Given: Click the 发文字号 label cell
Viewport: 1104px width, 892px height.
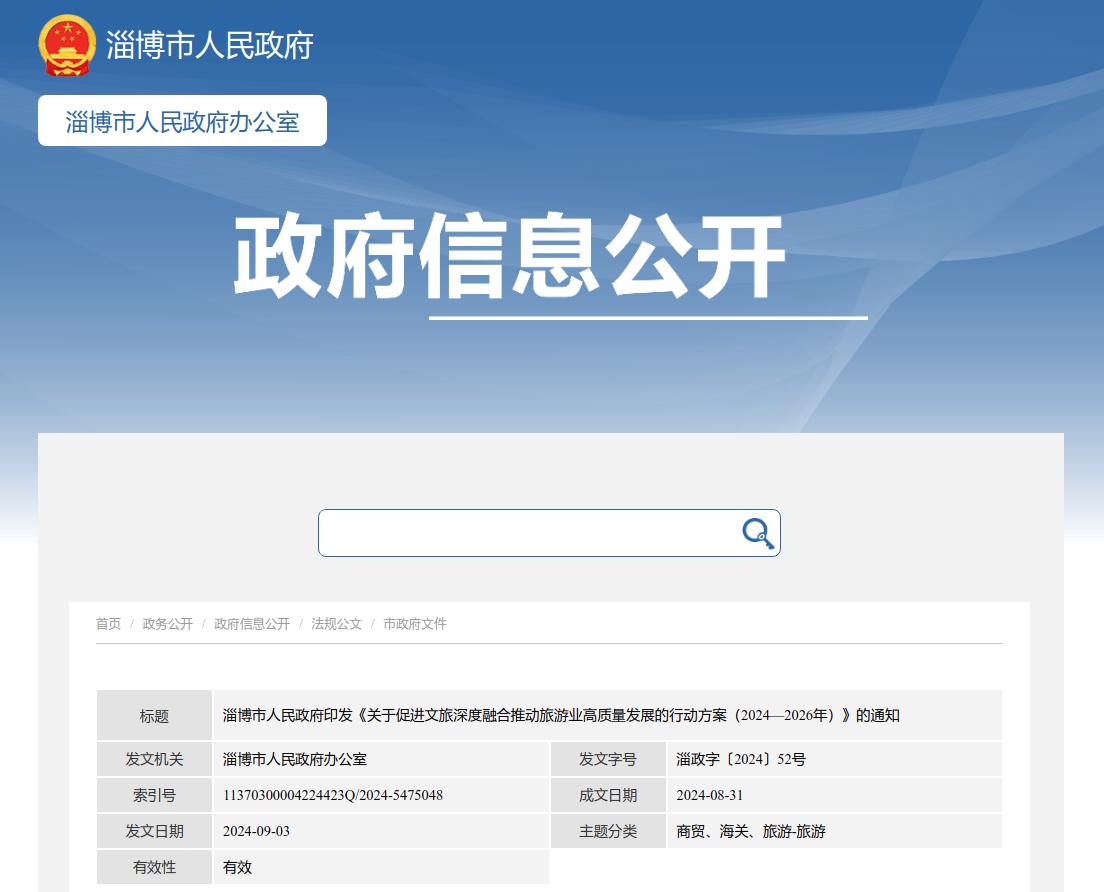Looking at the screenshot, I should tap(608, 759).
